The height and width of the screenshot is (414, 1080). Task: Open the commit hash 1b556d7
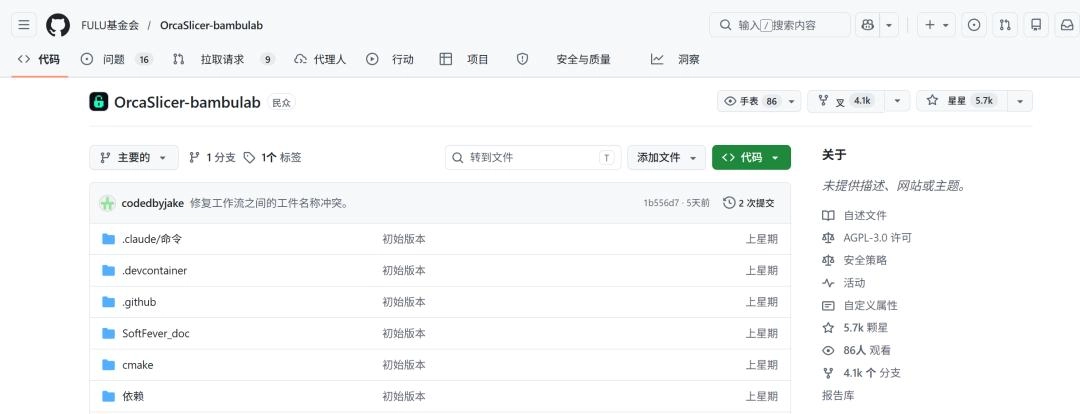point(661,203)
